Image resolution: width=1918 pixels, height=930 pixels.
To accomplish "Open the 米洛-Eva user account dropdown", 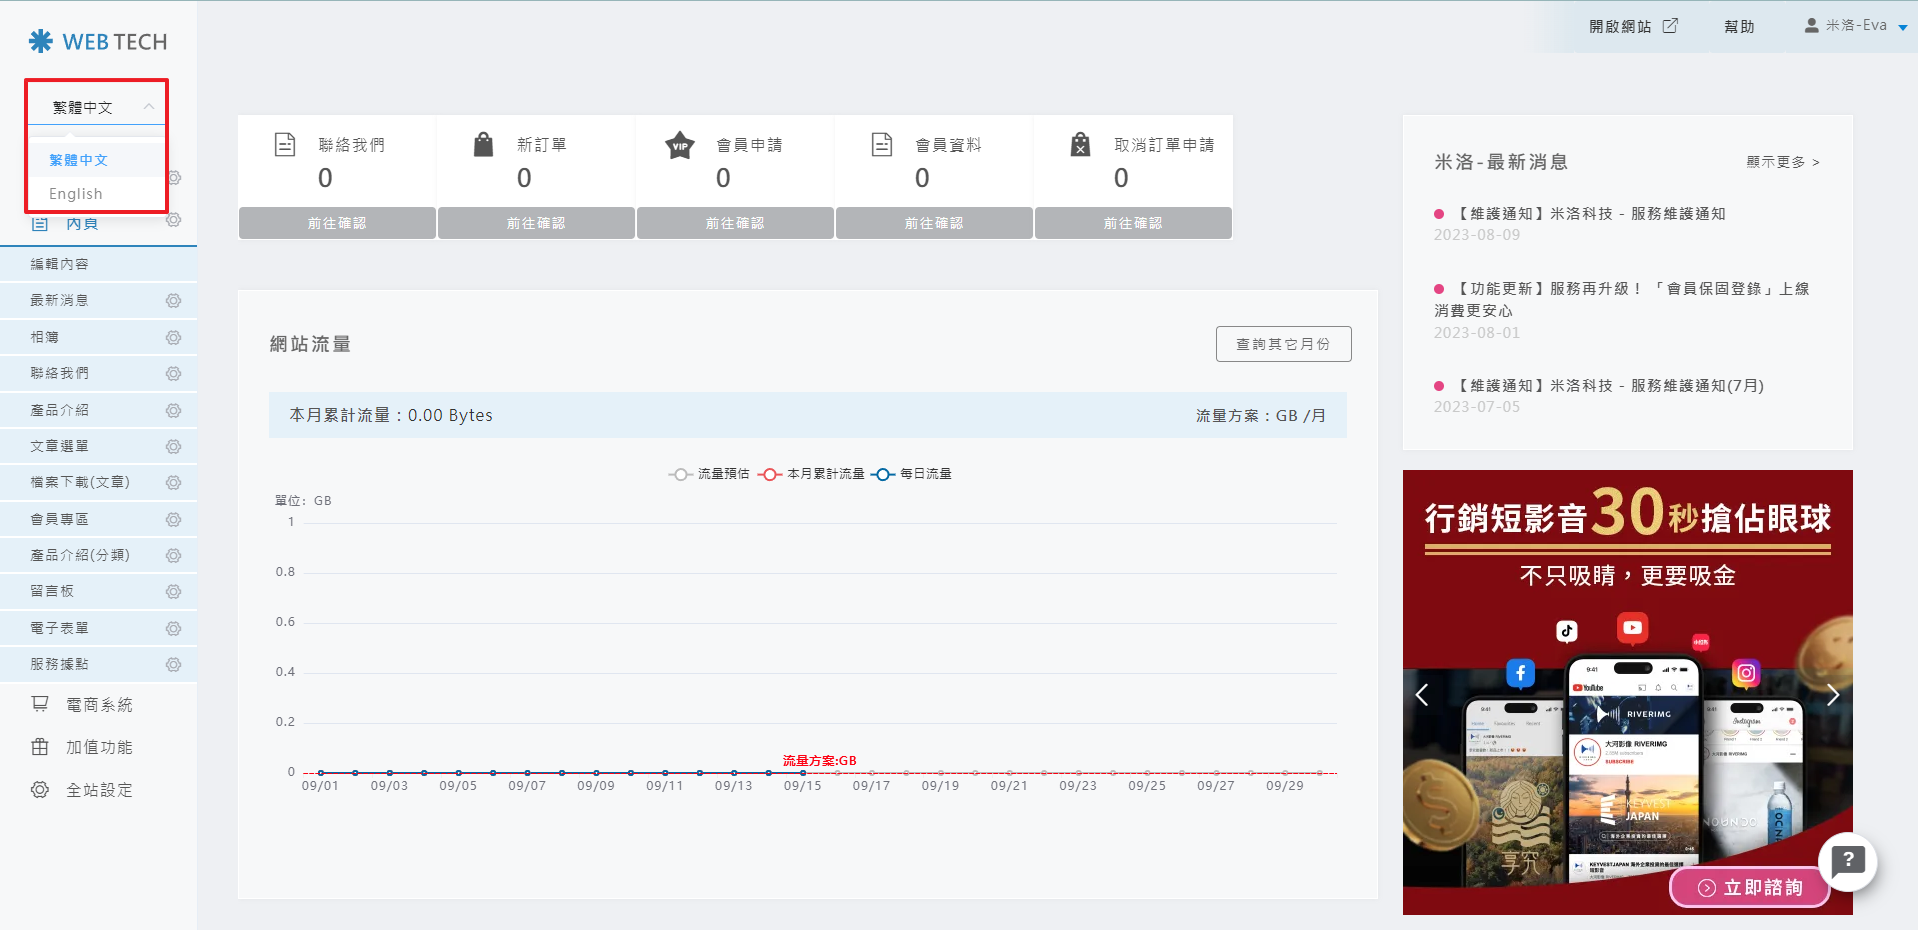I will click(x=1855, y=26).
